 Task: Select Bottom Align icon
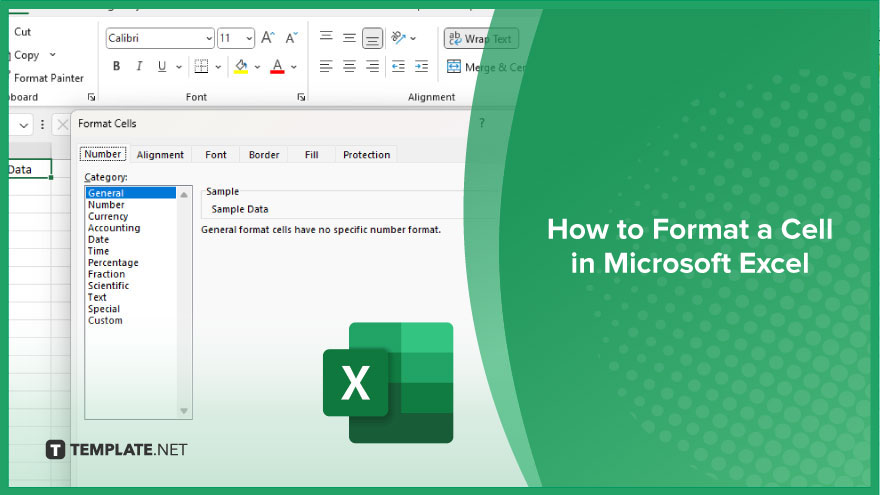(x=372, y=38)
